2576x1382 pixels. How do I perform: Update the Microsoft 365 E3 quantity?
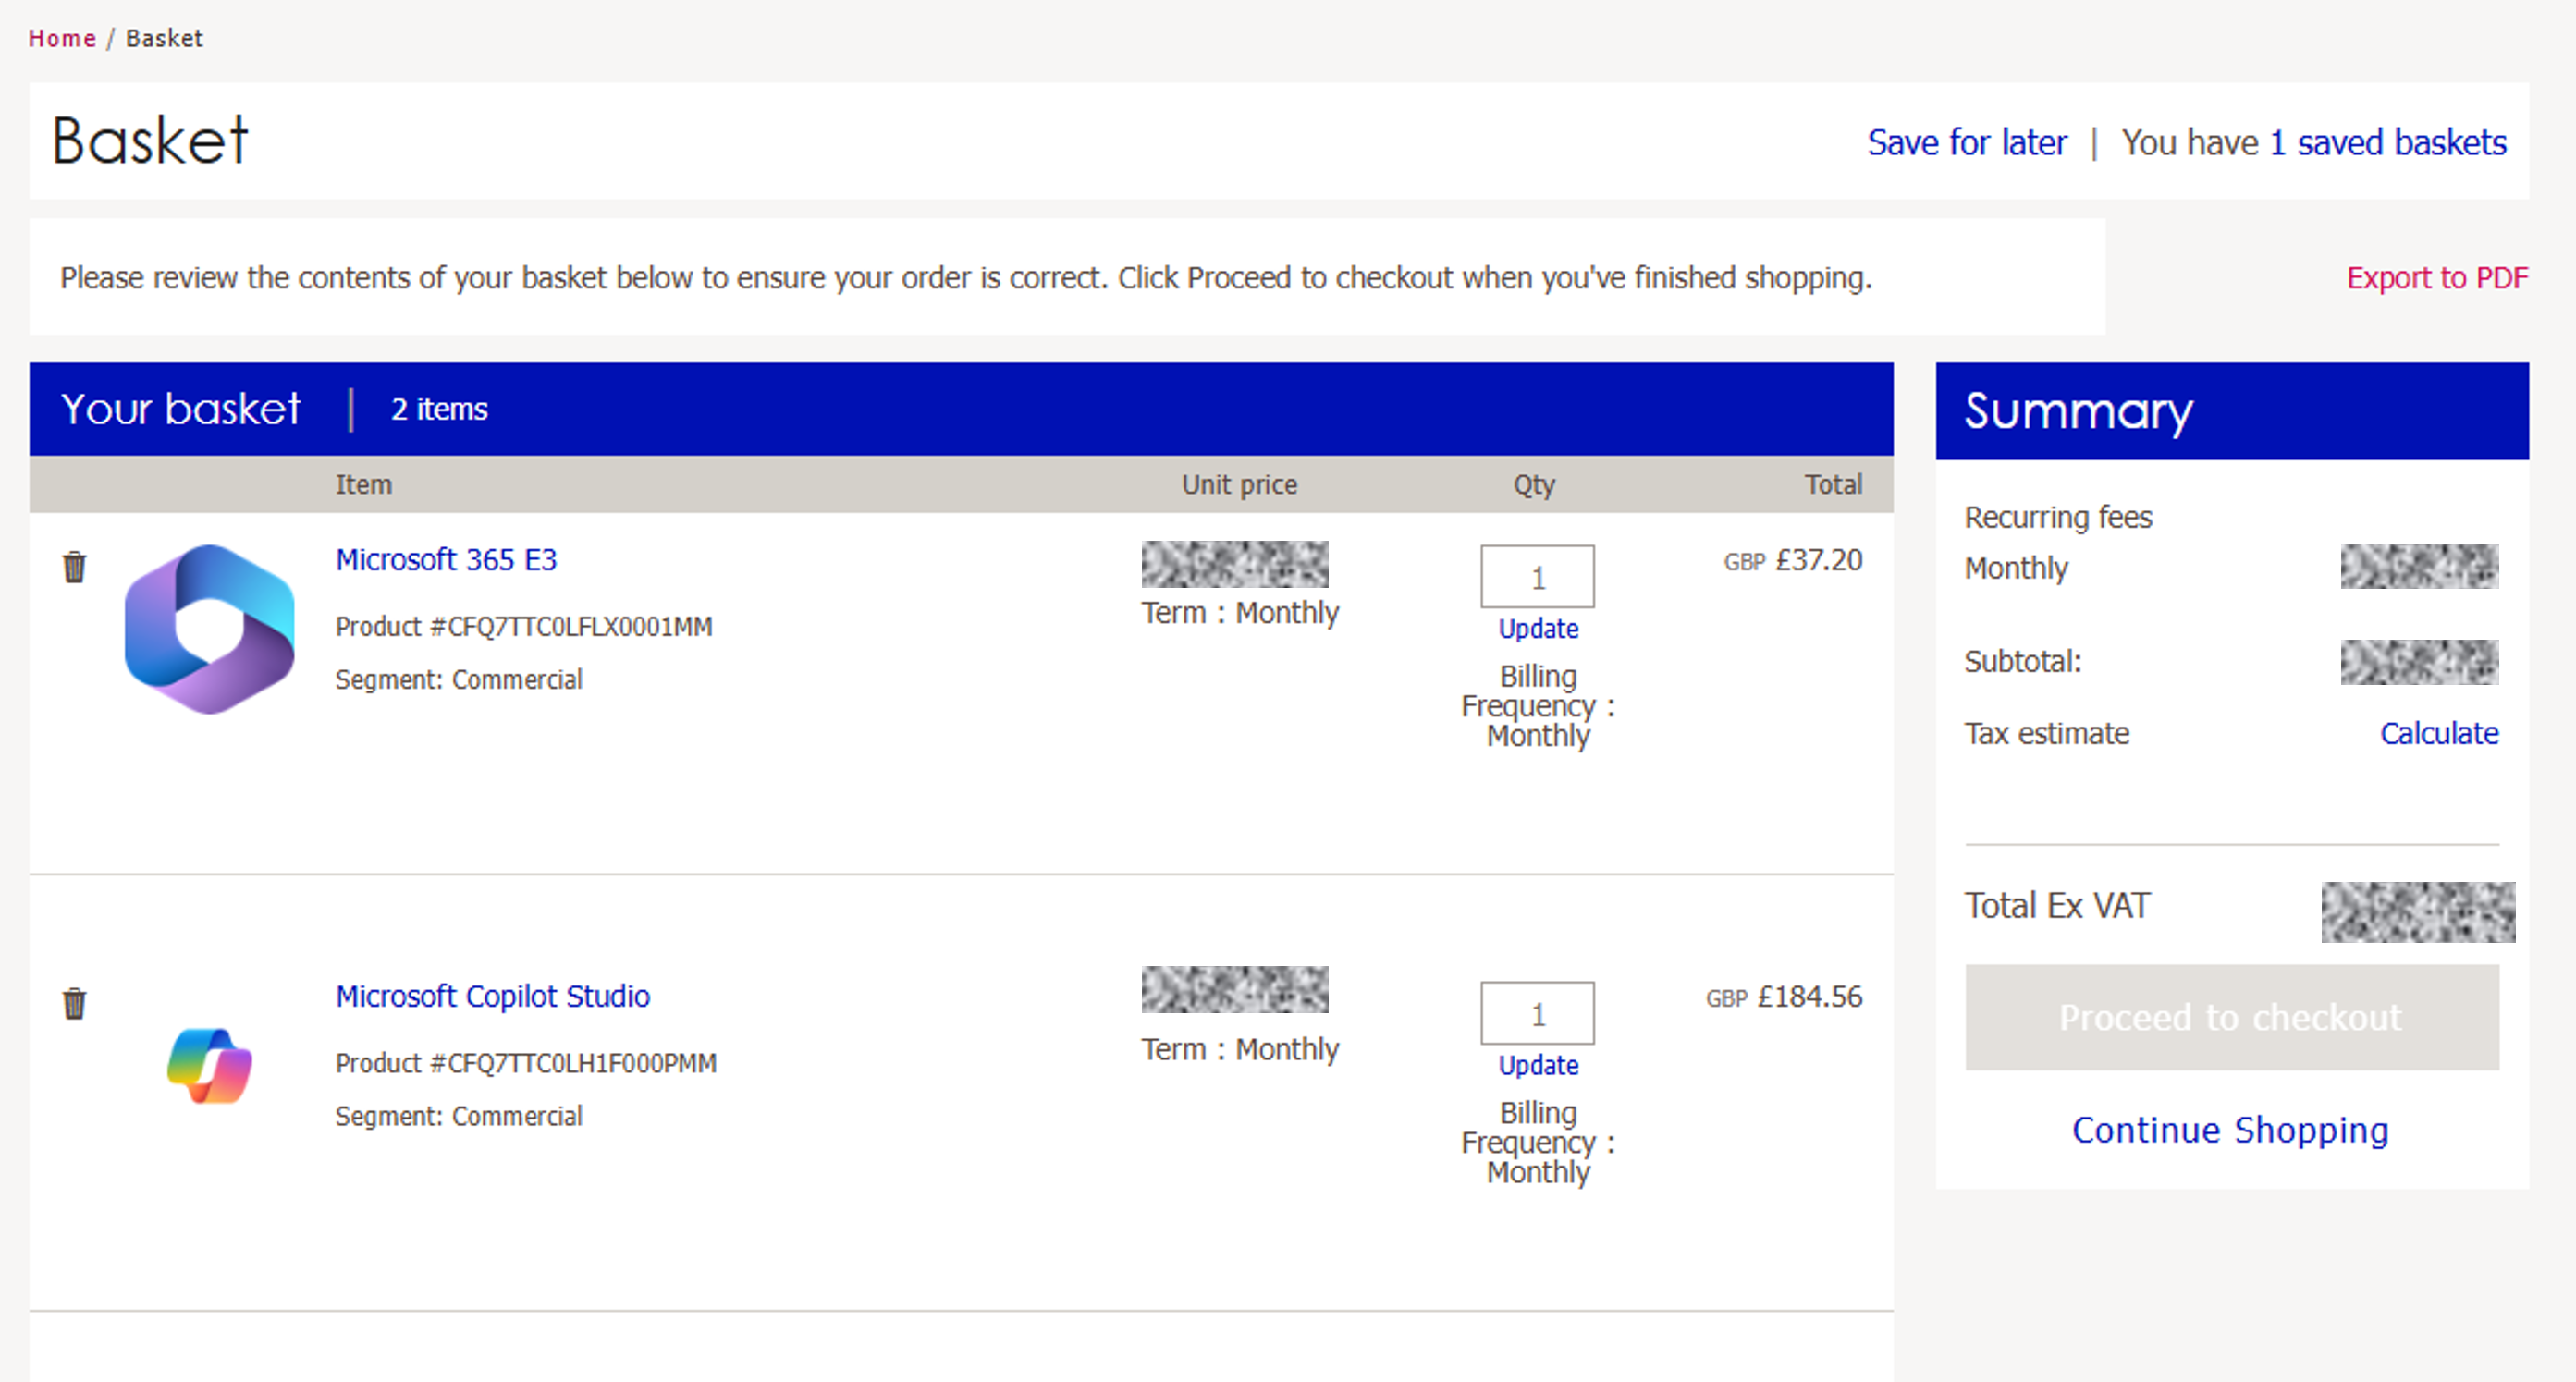[1537, 629]
